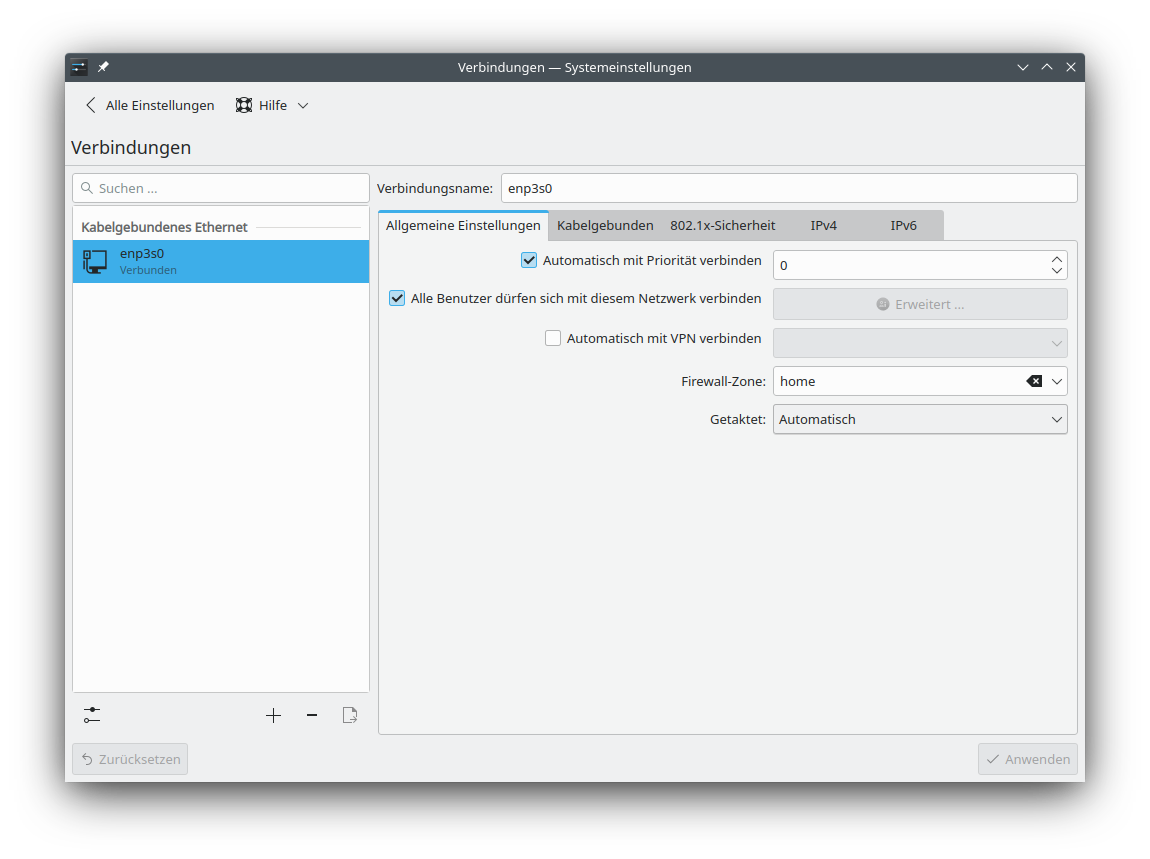Uncheck Automatisch mit Priorität verbinden
This screenshot has height=859, width=1150.
pyautogui.click(x=530, y=260)
